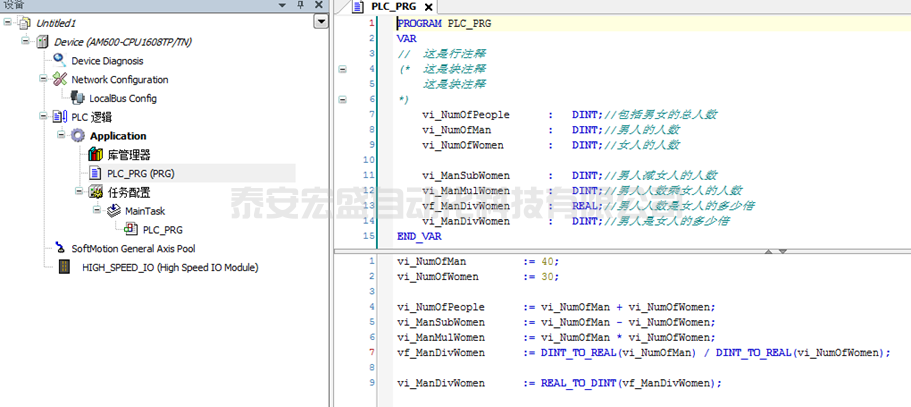Screen dimensions: 911x407
Task: Click the HIGH_SPEED_IO module icon
Action: tap(61, 267)
